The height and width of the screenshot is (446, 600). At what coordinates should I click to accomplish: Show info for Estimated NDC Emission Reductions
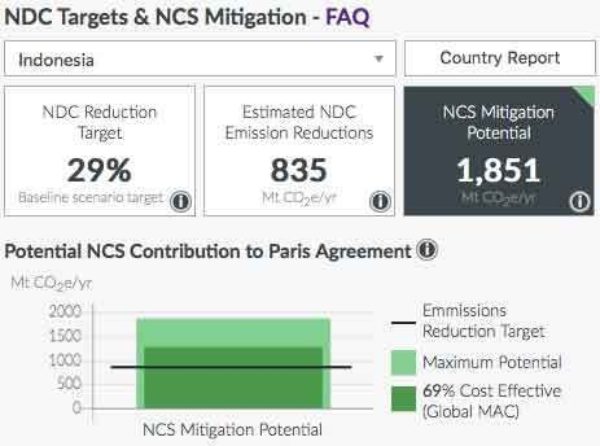[x=379, y=201]
